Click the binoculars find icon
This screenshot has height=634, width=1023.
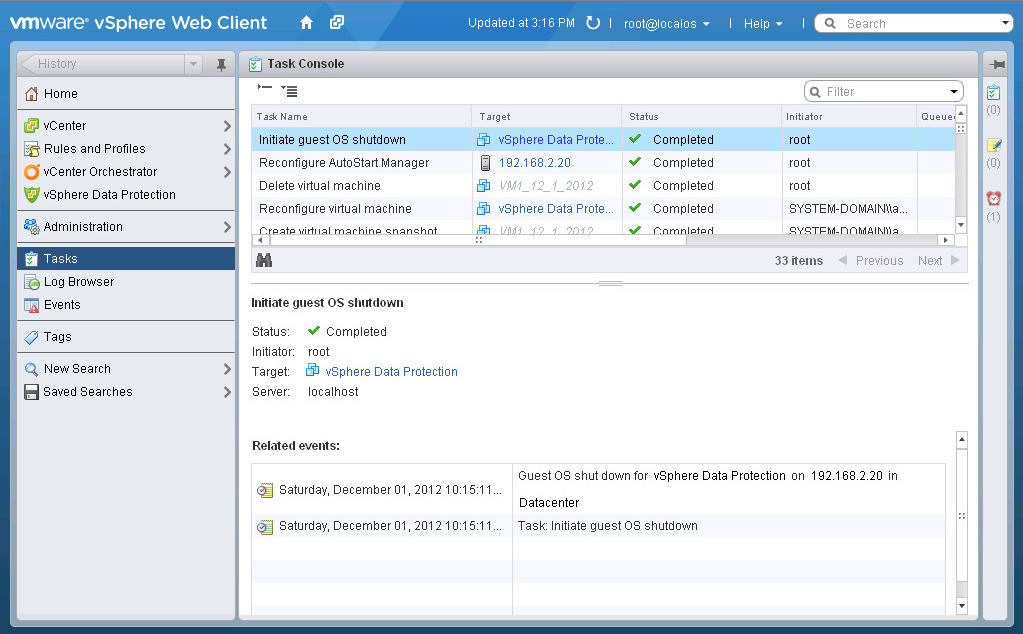264,260
